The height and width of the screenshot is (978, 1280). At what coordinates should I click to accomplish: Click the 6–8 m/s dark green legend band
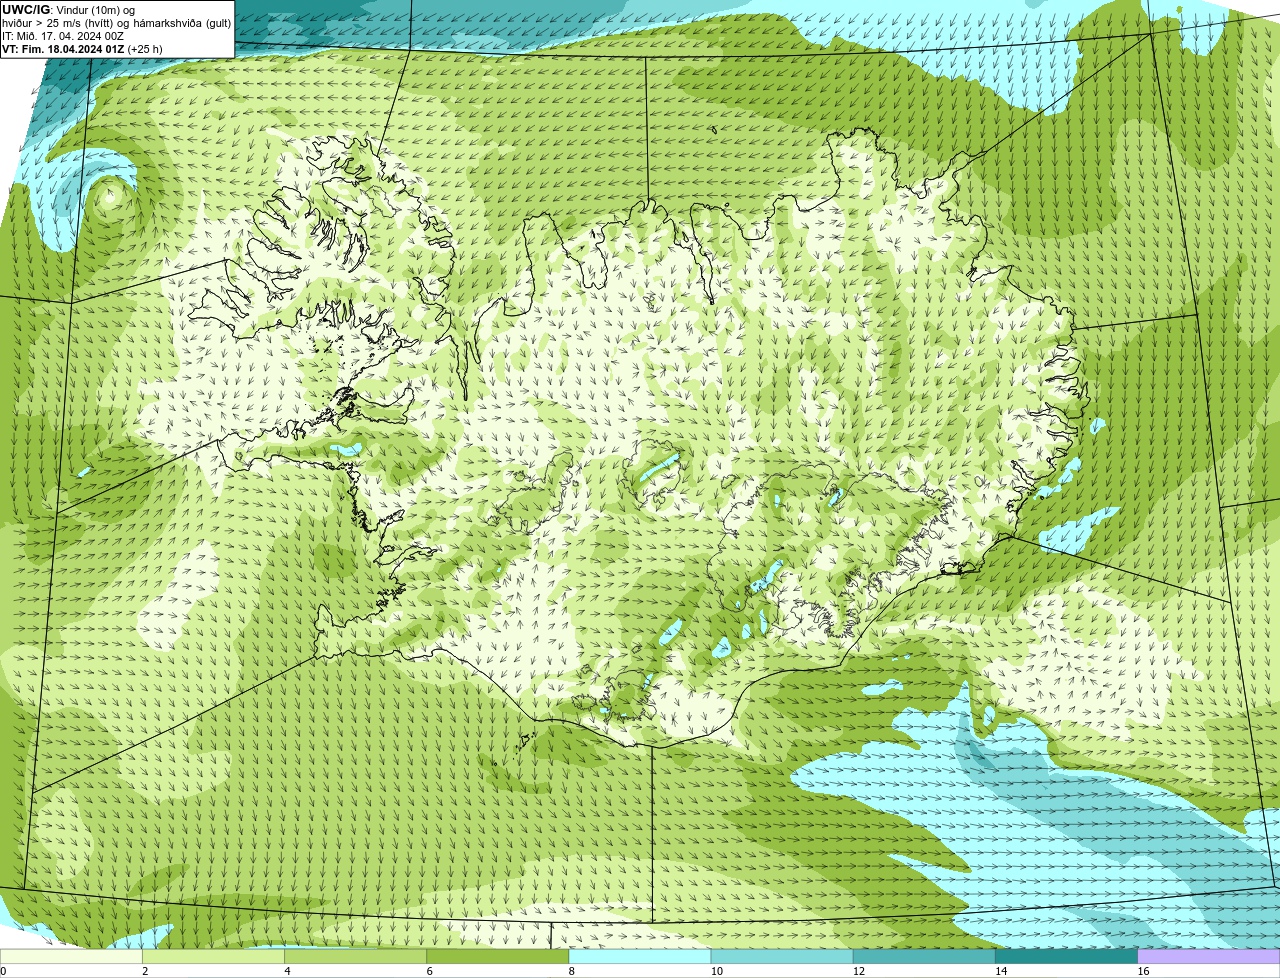[498, 957]
